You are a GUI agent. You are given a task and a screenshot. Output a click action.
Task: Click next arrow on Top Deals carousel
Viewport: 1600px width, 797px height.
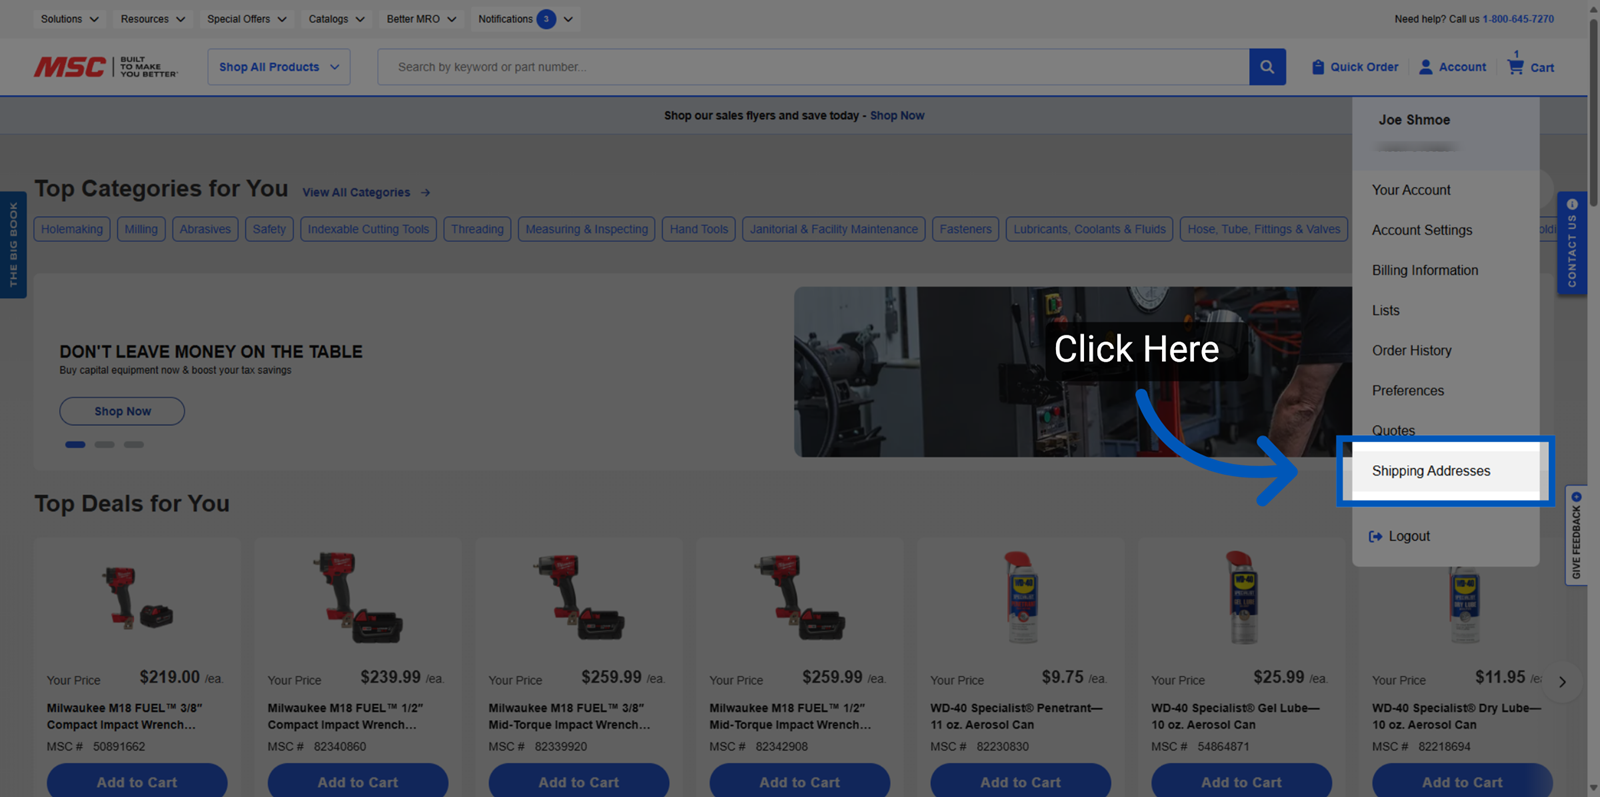(x=1562, y=682)
